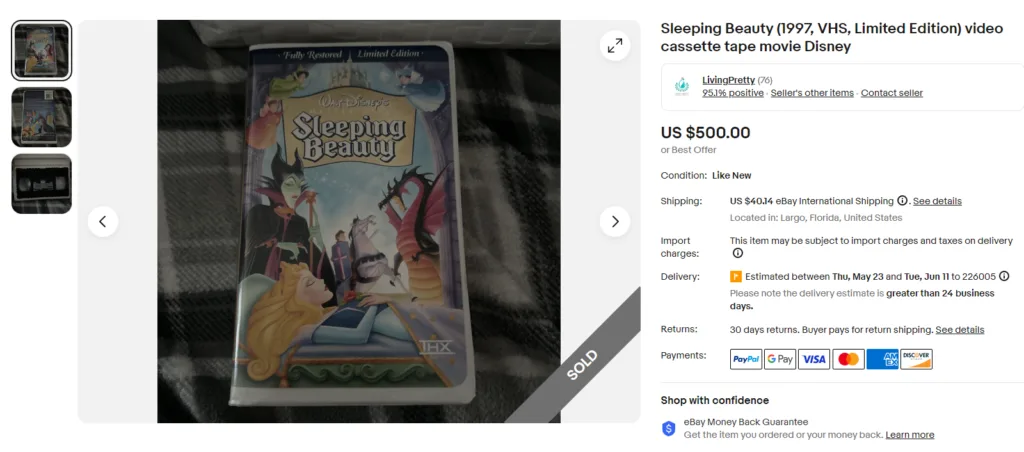The width and height of the screenshot is (1024, 452).
Task: Click the LivingPretty seller logo
Action: 682,87
